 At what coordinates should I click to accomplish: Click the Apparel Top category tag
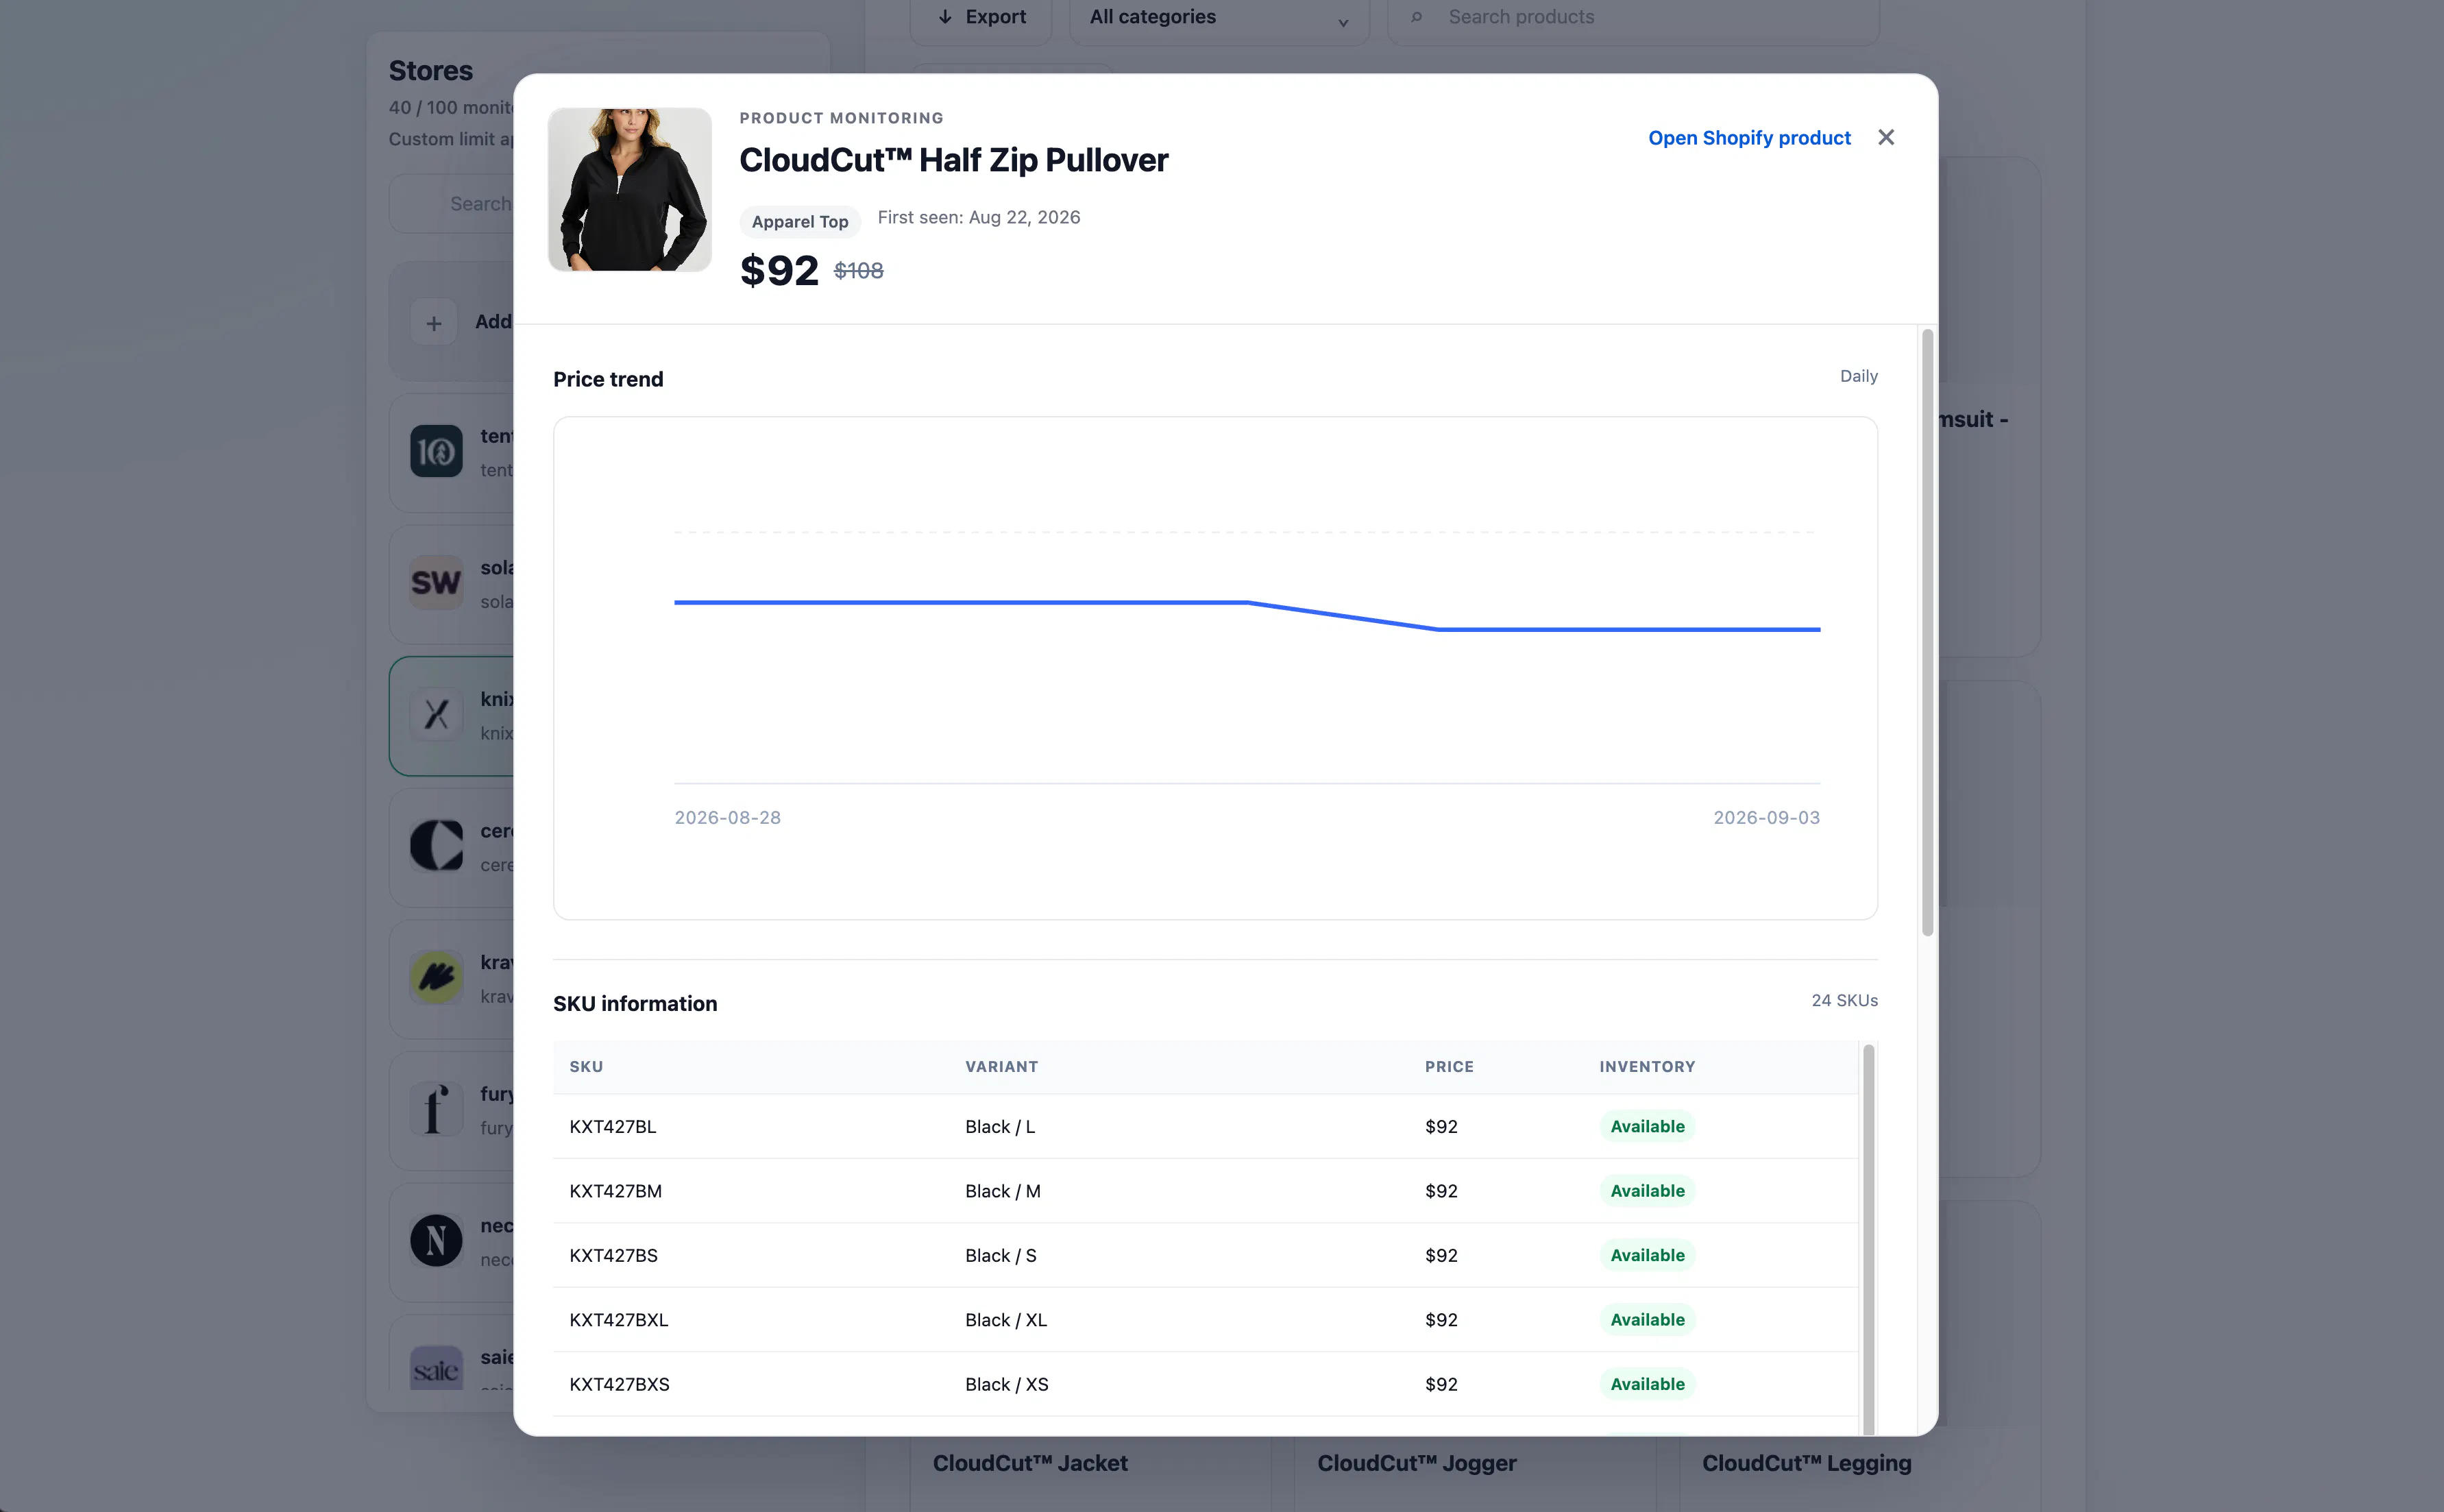coord(799,221)
